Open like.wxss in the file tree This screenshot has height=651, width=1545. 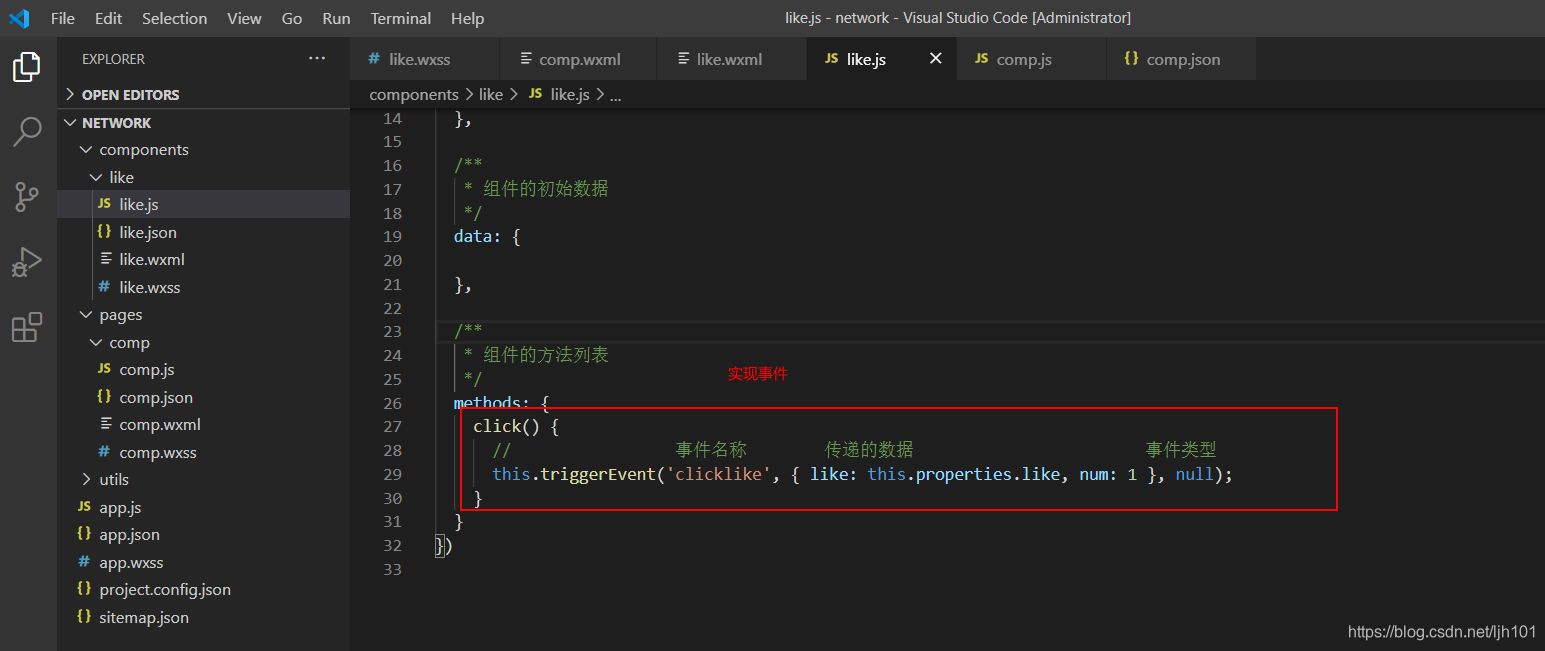203,287
